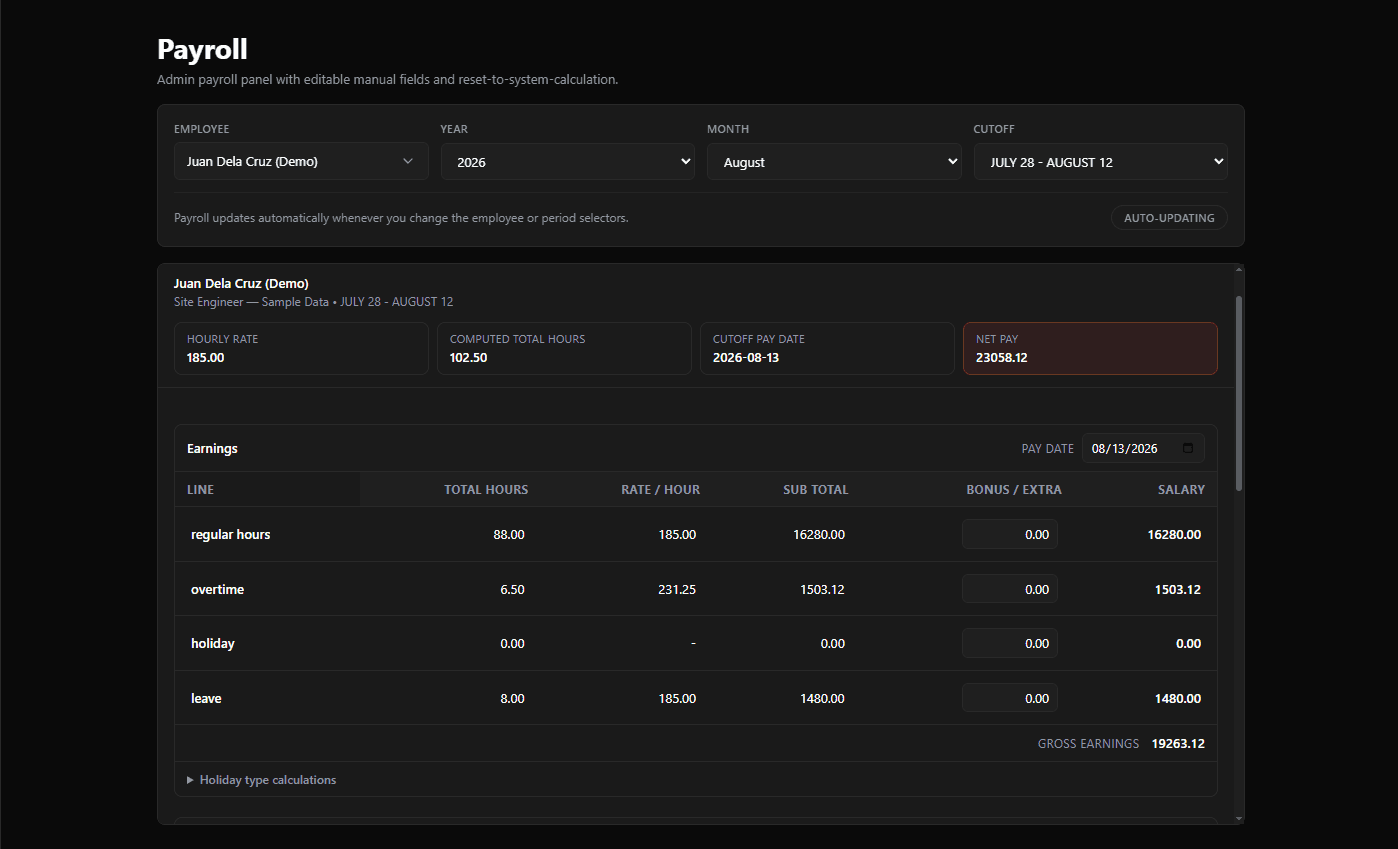
Task: Expand Holiday type calculations section
Action: (x=262, y=780)
